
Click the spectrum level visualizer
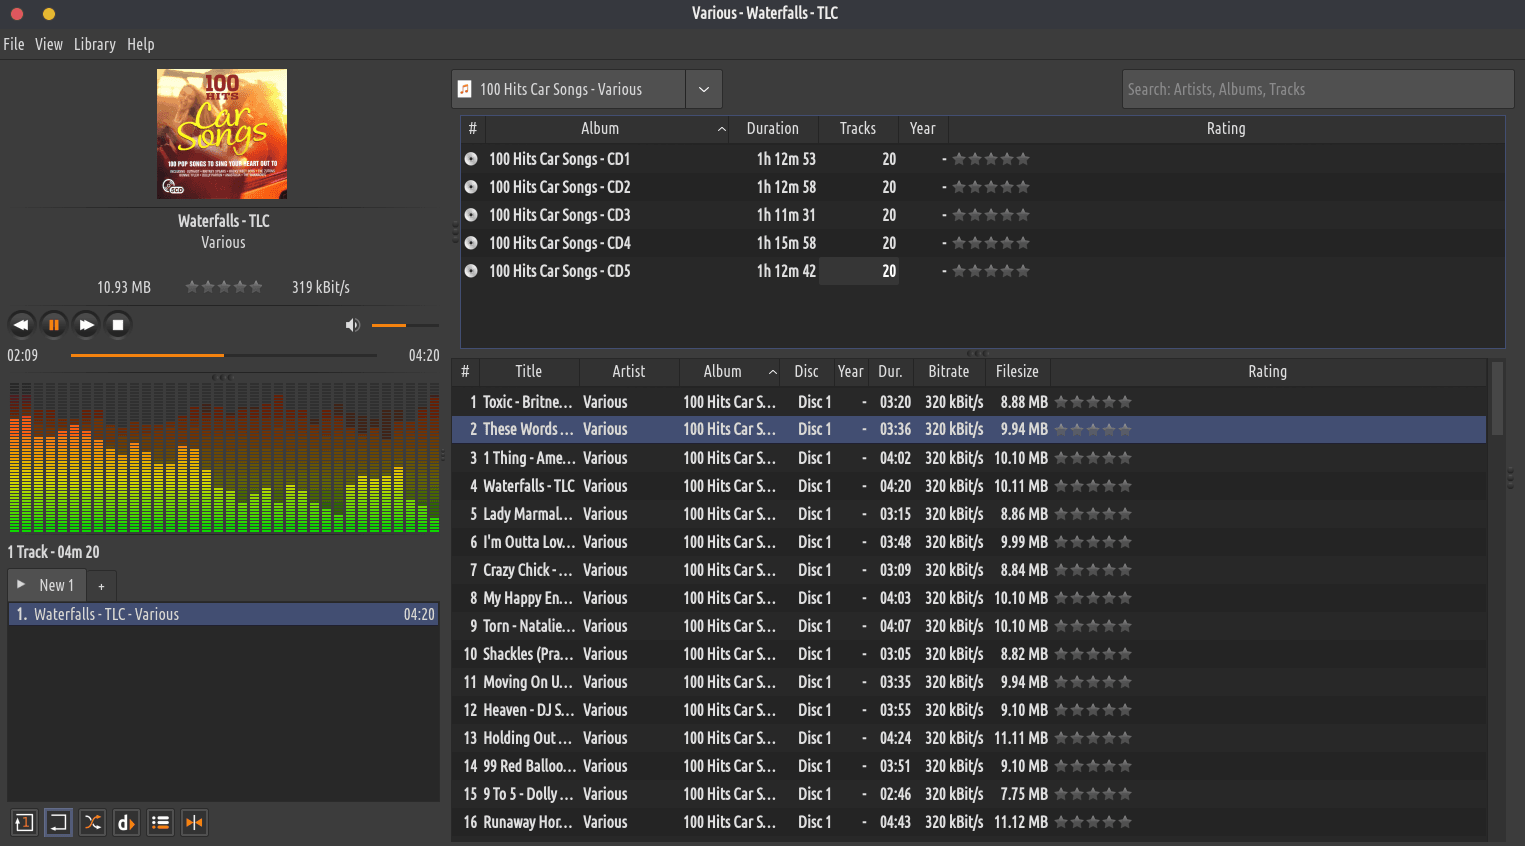[224, 458]
